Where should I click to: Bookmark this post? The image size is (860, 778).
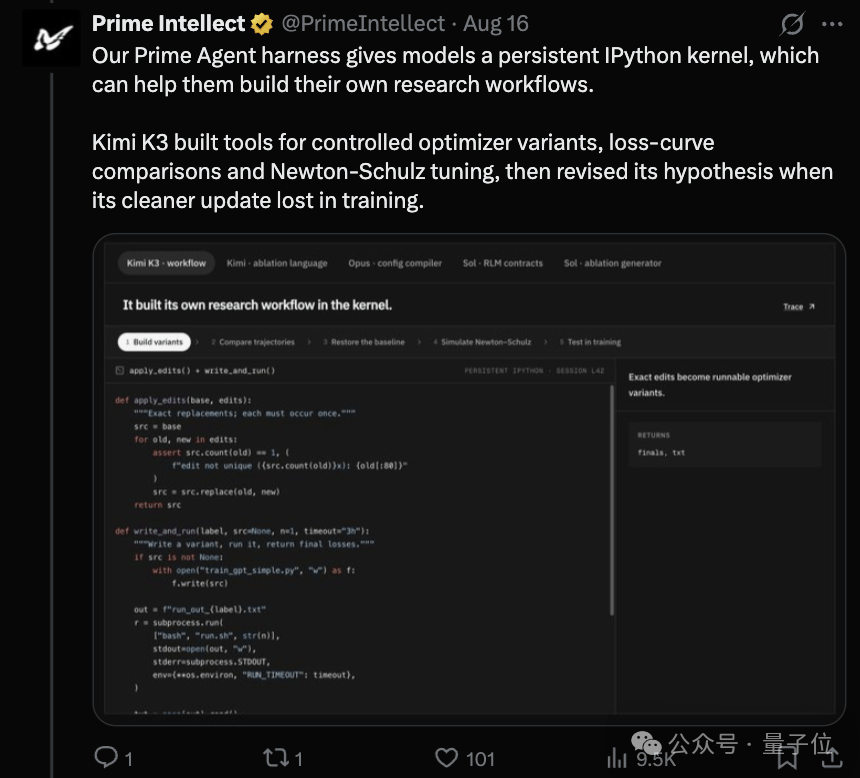[x=787, y=758]
